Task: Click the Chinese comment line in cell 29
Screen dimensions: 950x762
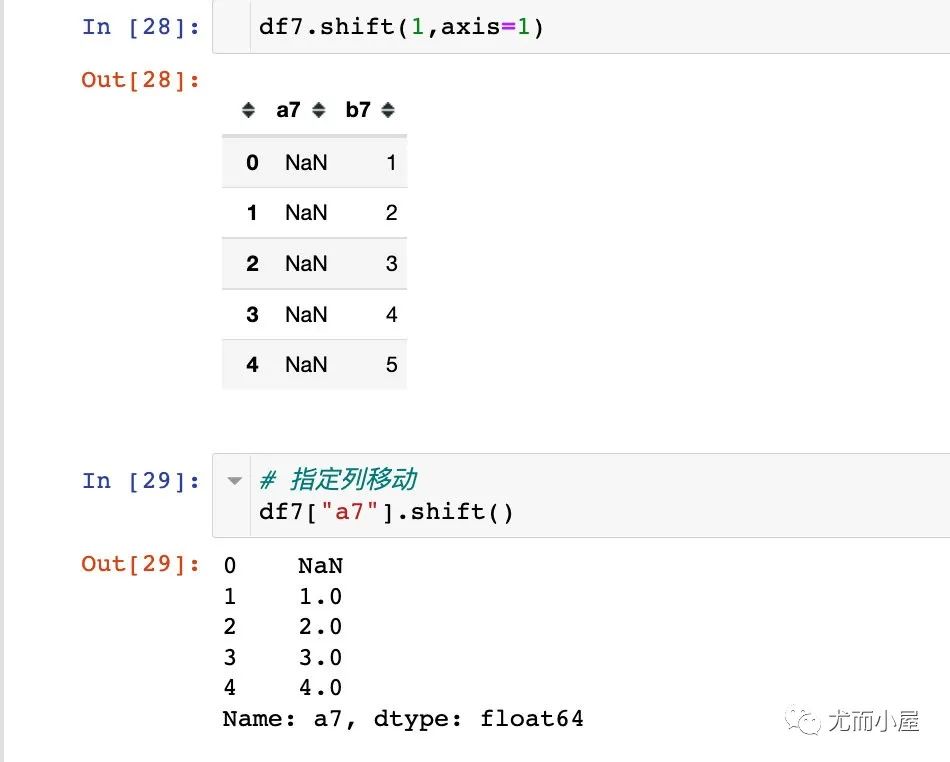Action: (338, 480)
